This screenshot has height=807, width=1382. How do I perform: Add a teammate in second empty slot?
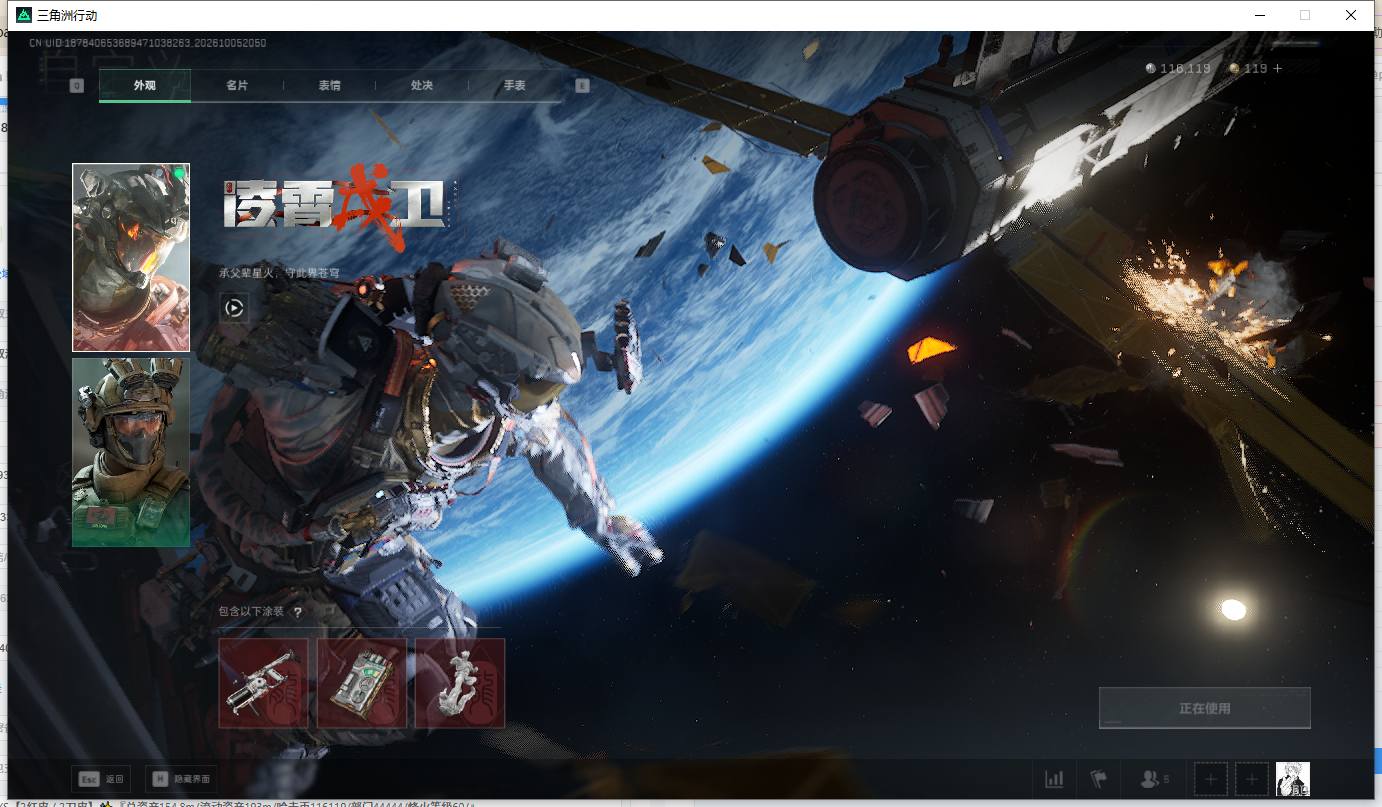click(x=1251, y=779)
